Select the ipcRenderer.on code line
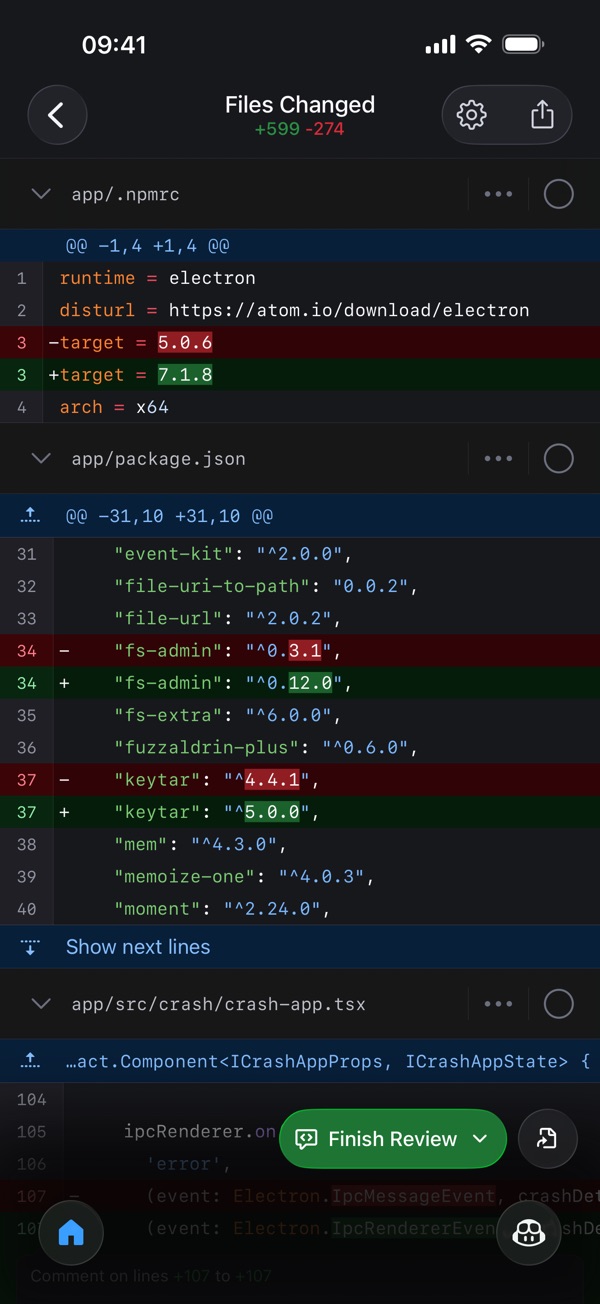This screenshot has width=600, height=1304. pos(300,1132)
